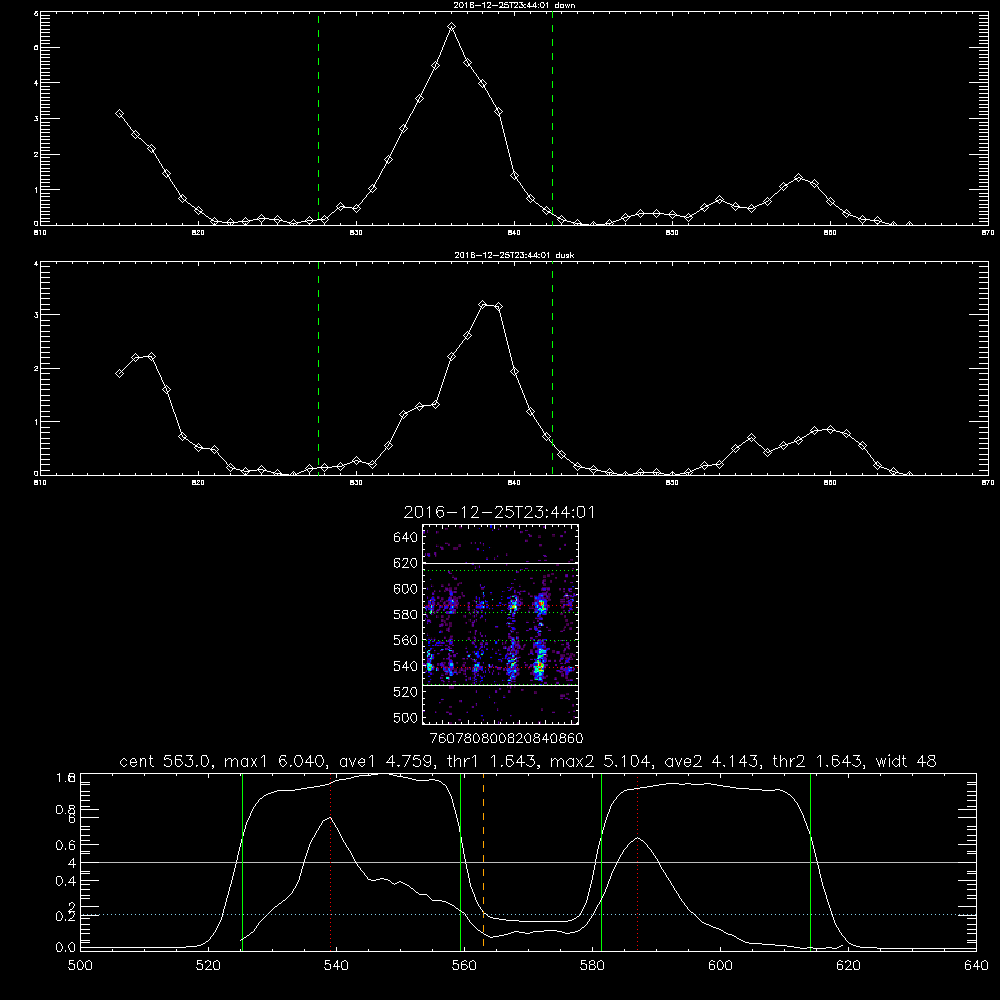Click the bottom plot x-axis label 640
Screen dimensions: 1000x1000
coord(976,966)
